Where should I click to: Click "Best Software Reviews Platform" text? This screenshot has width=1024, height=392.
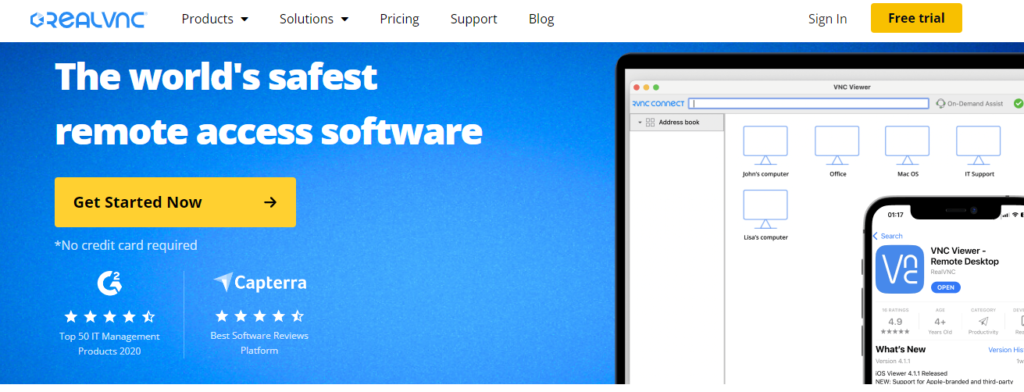tap(259, 343)
